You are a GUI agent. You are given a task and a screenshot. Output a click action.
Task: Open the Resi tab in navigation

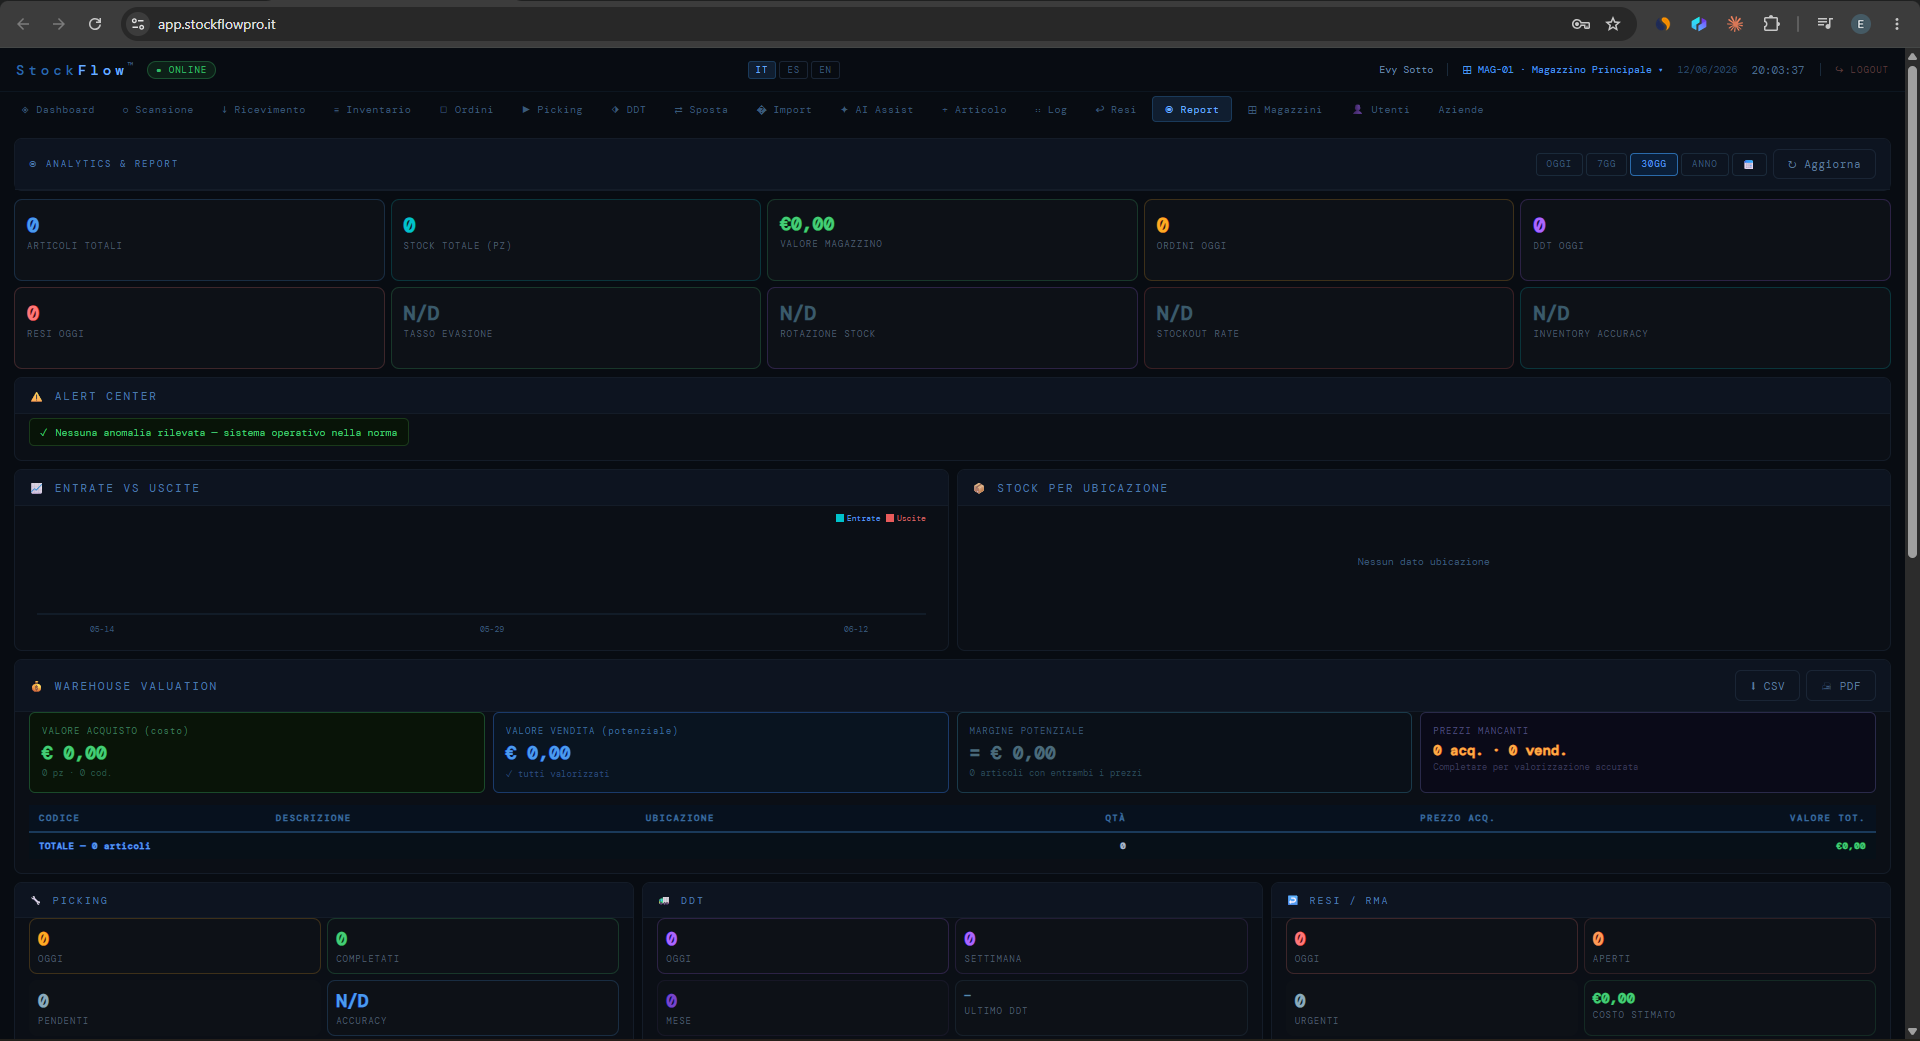[1116, 110]
